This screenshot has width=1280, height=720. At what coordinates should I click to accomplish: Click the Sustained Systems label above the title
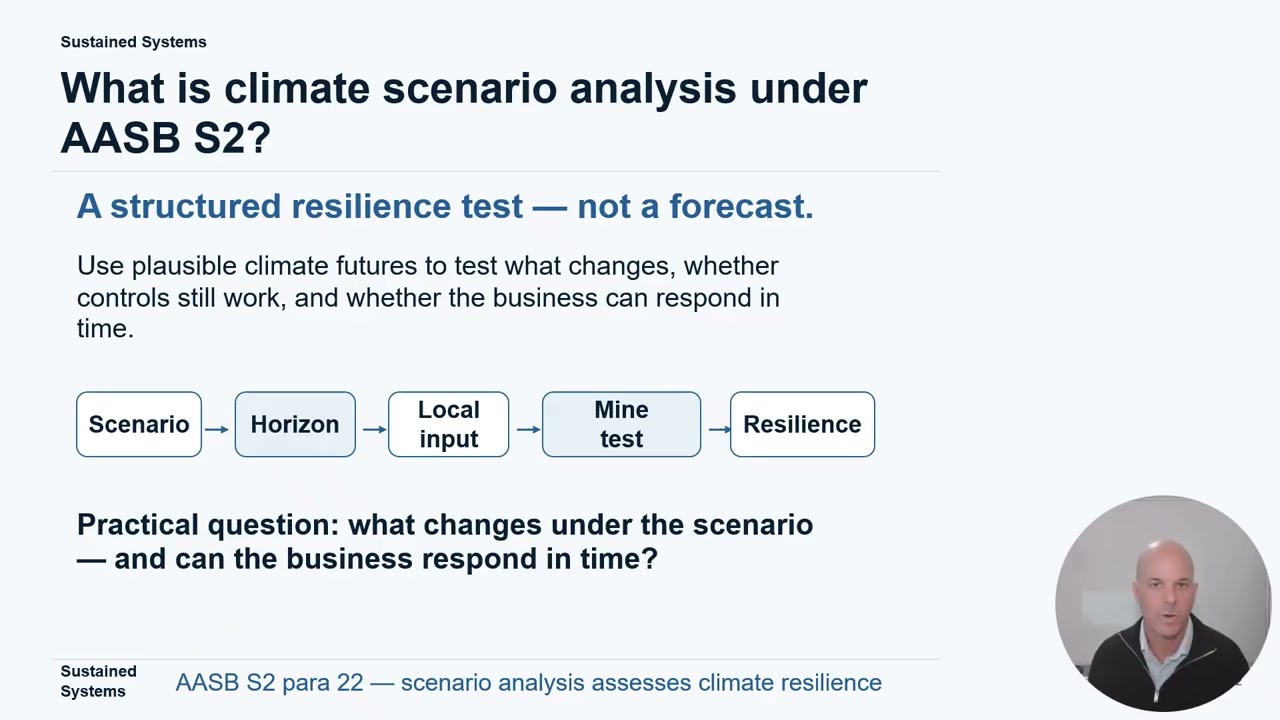pos(133,42)
